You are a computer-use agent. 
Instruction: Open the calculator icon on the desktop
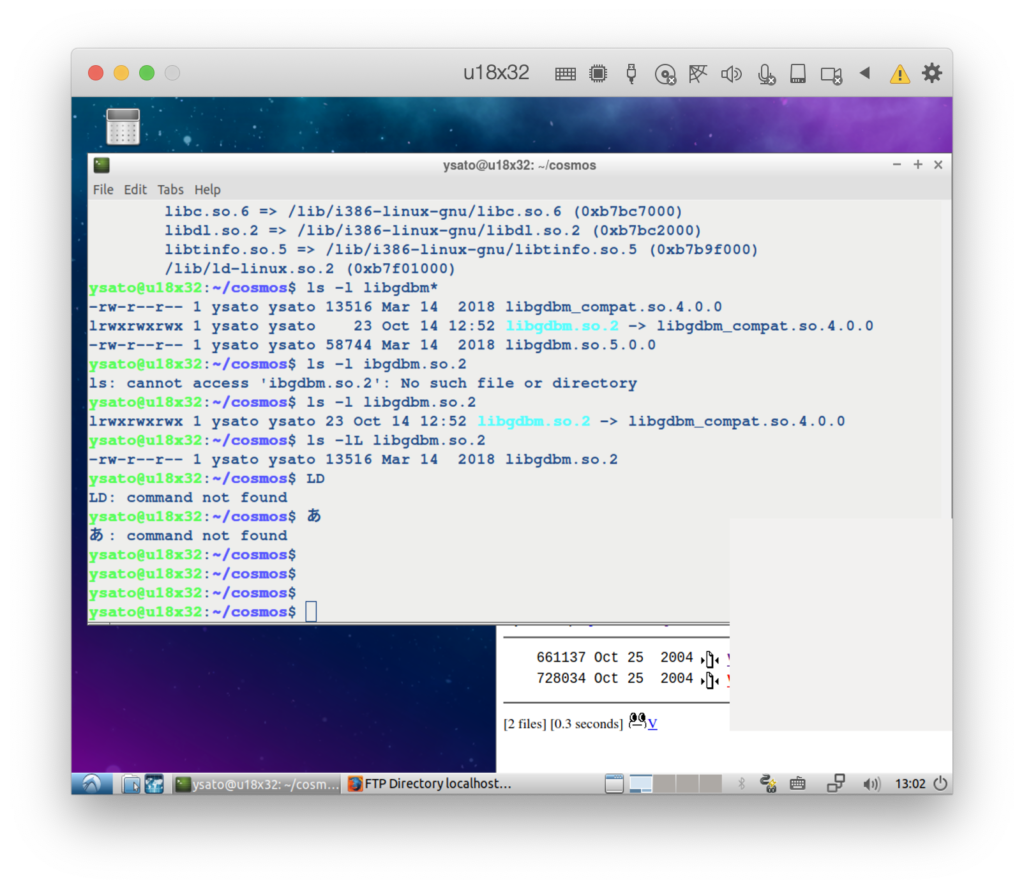coord(123,127)
